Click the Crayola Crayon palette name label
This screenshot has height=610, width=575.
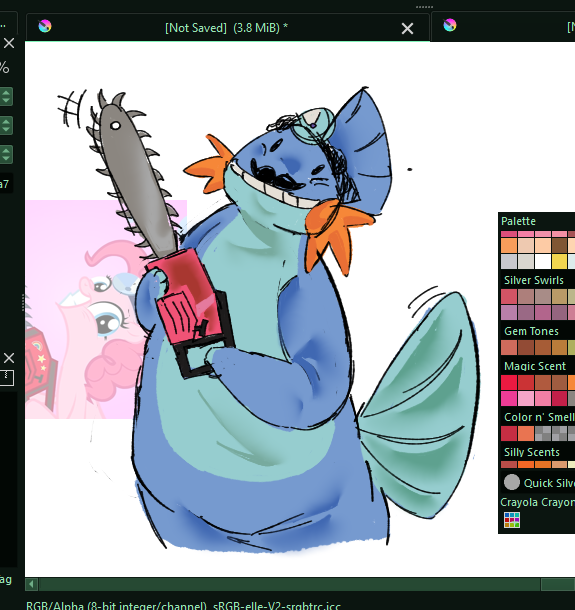(x=537, y=502)
